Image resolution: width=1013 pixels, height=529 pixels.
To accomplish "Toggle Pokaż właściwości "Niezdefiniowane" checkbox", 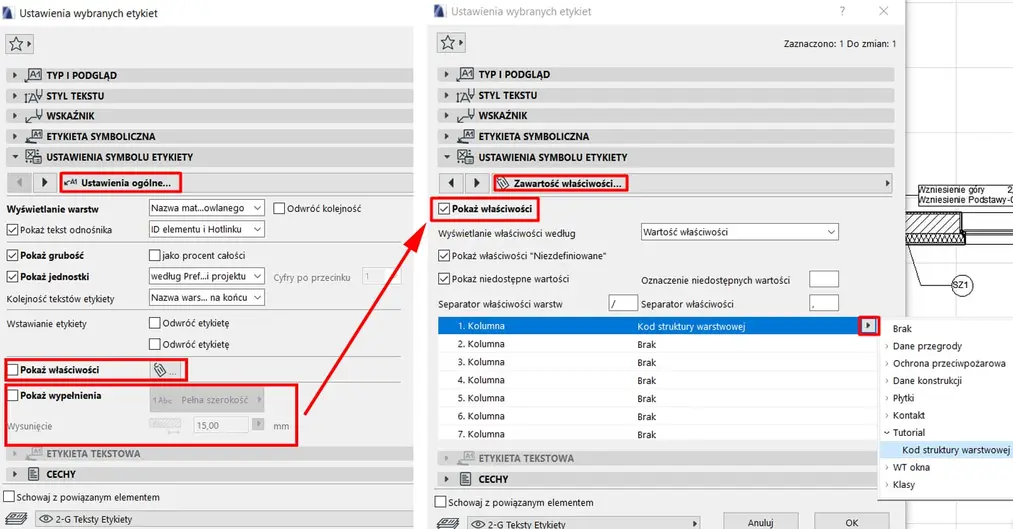I will (444, 256).
